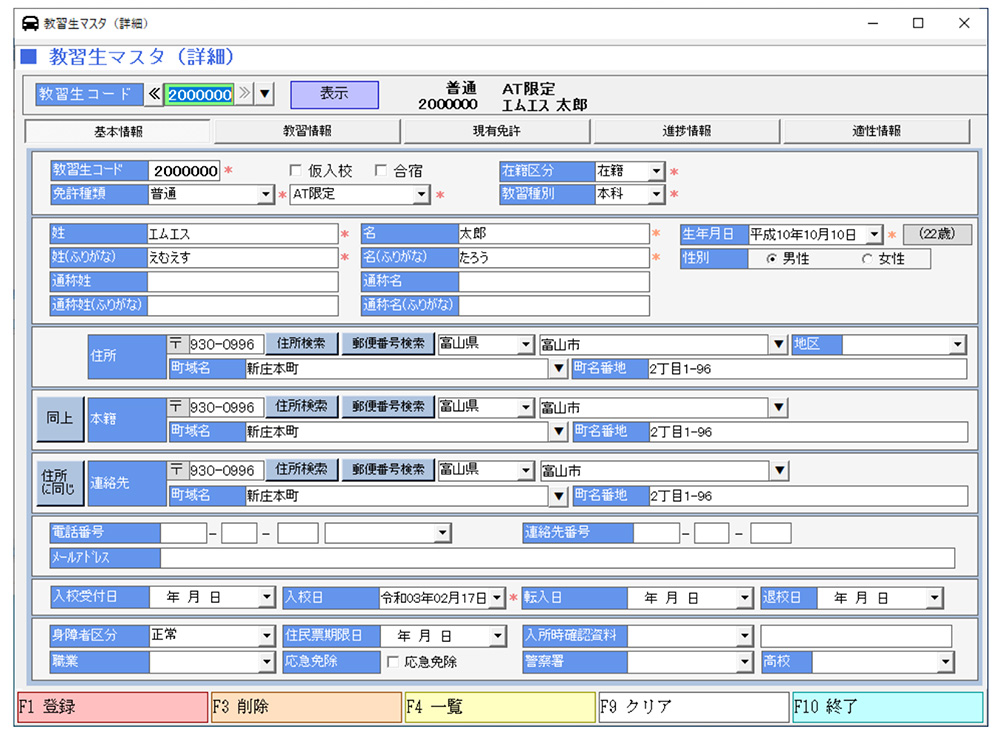The height and width of the screenshot is (736, 1000).
Task: Click the 住所 町名番地 field
Action: pos(807,369)
